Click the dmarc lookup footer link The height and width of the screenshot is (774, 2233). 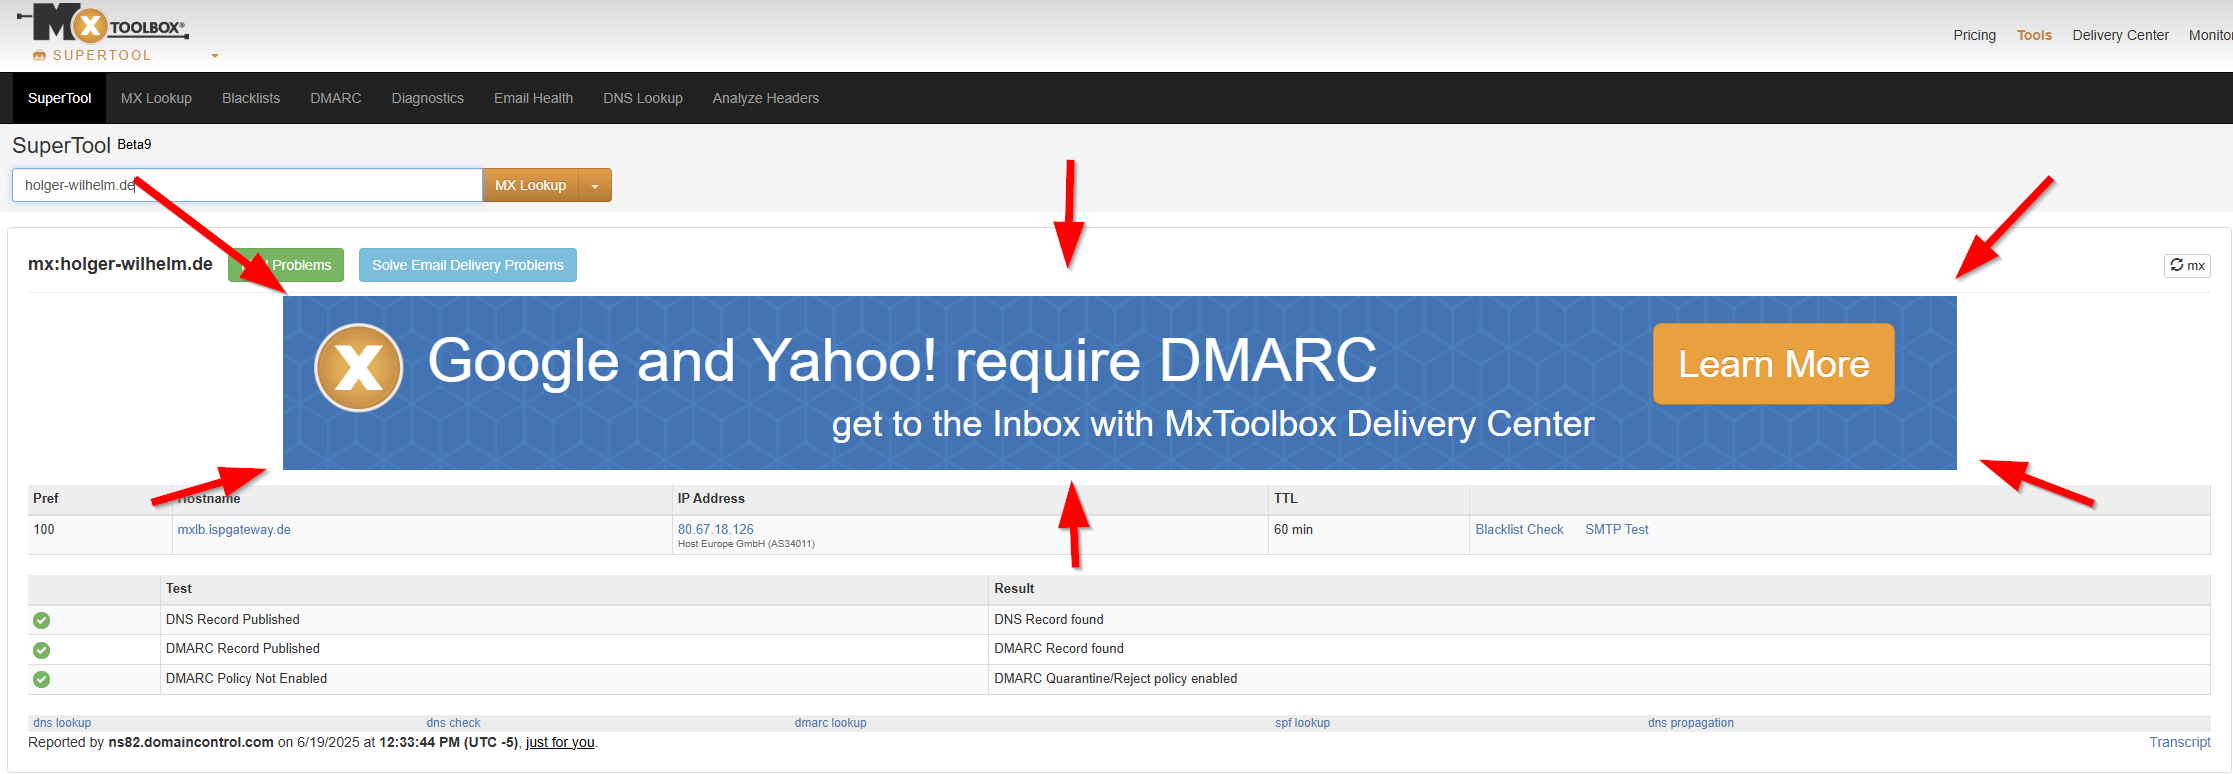(830, 723)
